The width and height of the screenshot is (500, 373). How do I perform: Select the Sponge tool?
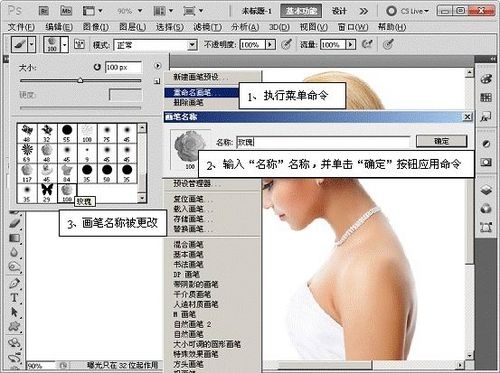coord(14,267)
